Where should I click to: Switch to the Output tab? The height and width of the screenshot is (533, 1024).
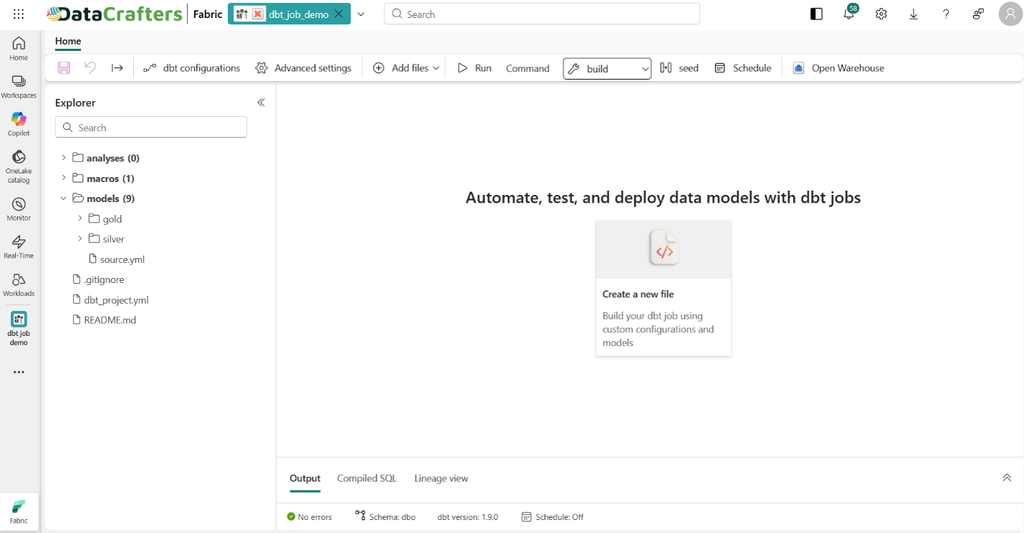point(305,479)
